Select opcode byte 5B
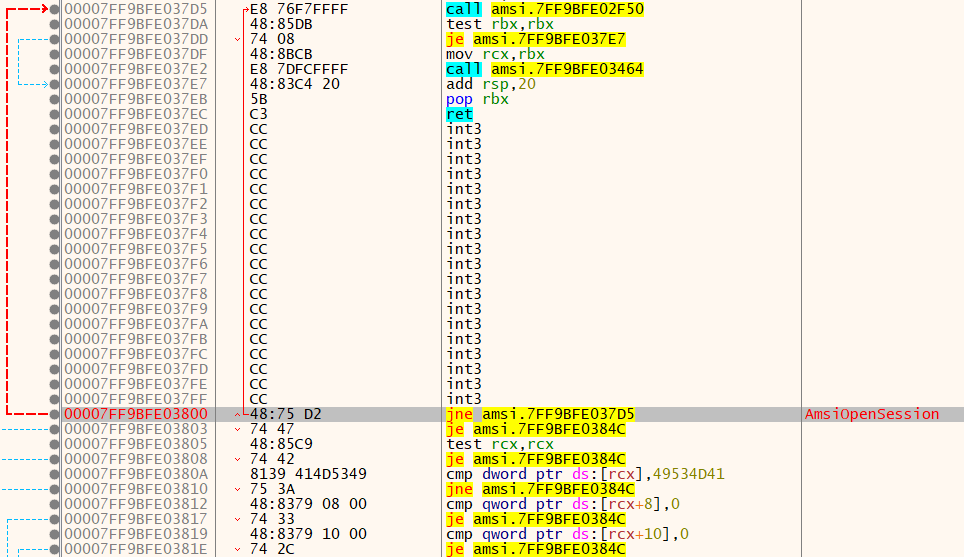Image resolution: width=964 pixels, height=557 pixels. click(x=258, y=99)
